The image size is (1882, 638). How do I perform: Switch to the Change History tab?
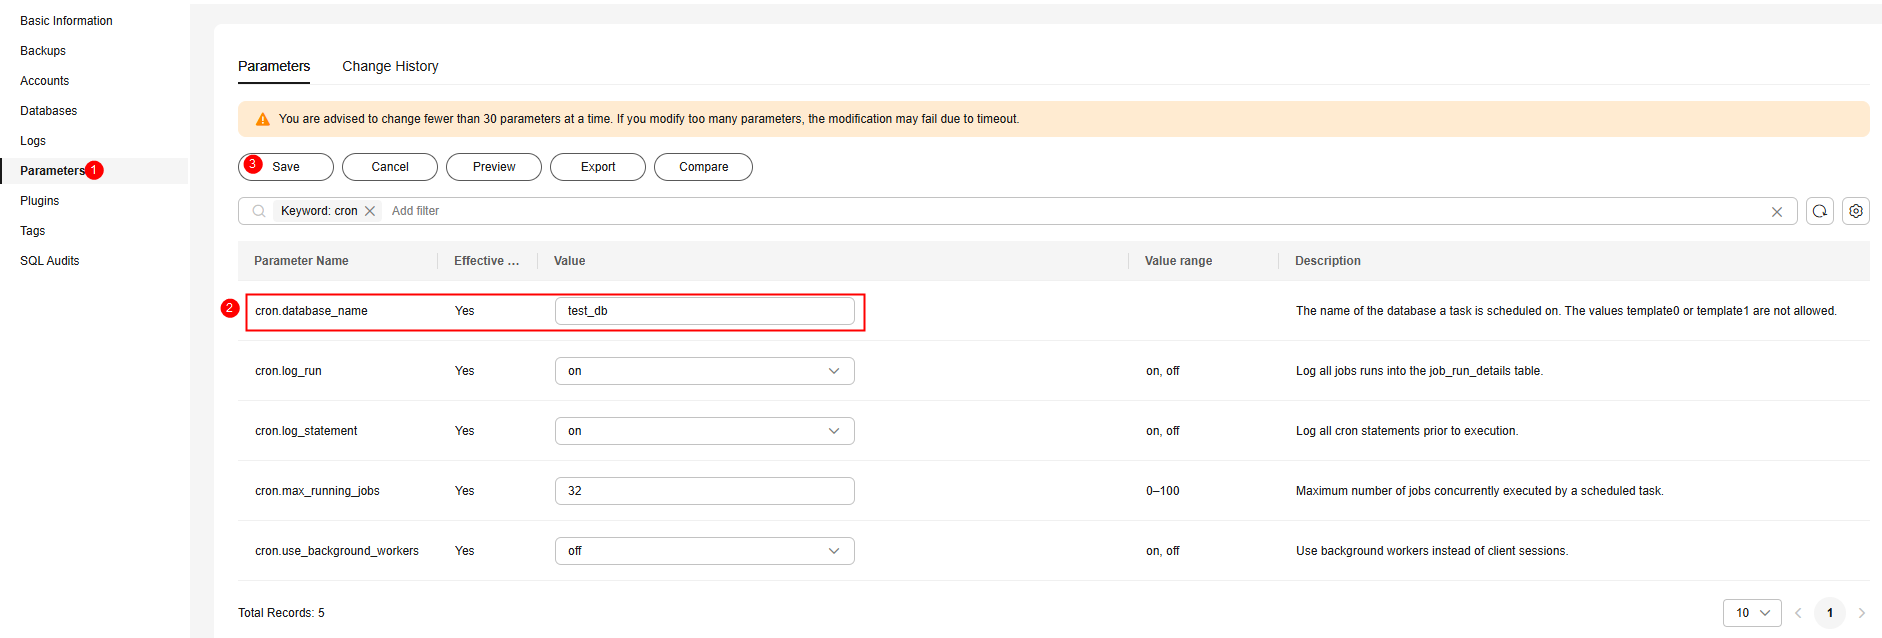point(390,66)
